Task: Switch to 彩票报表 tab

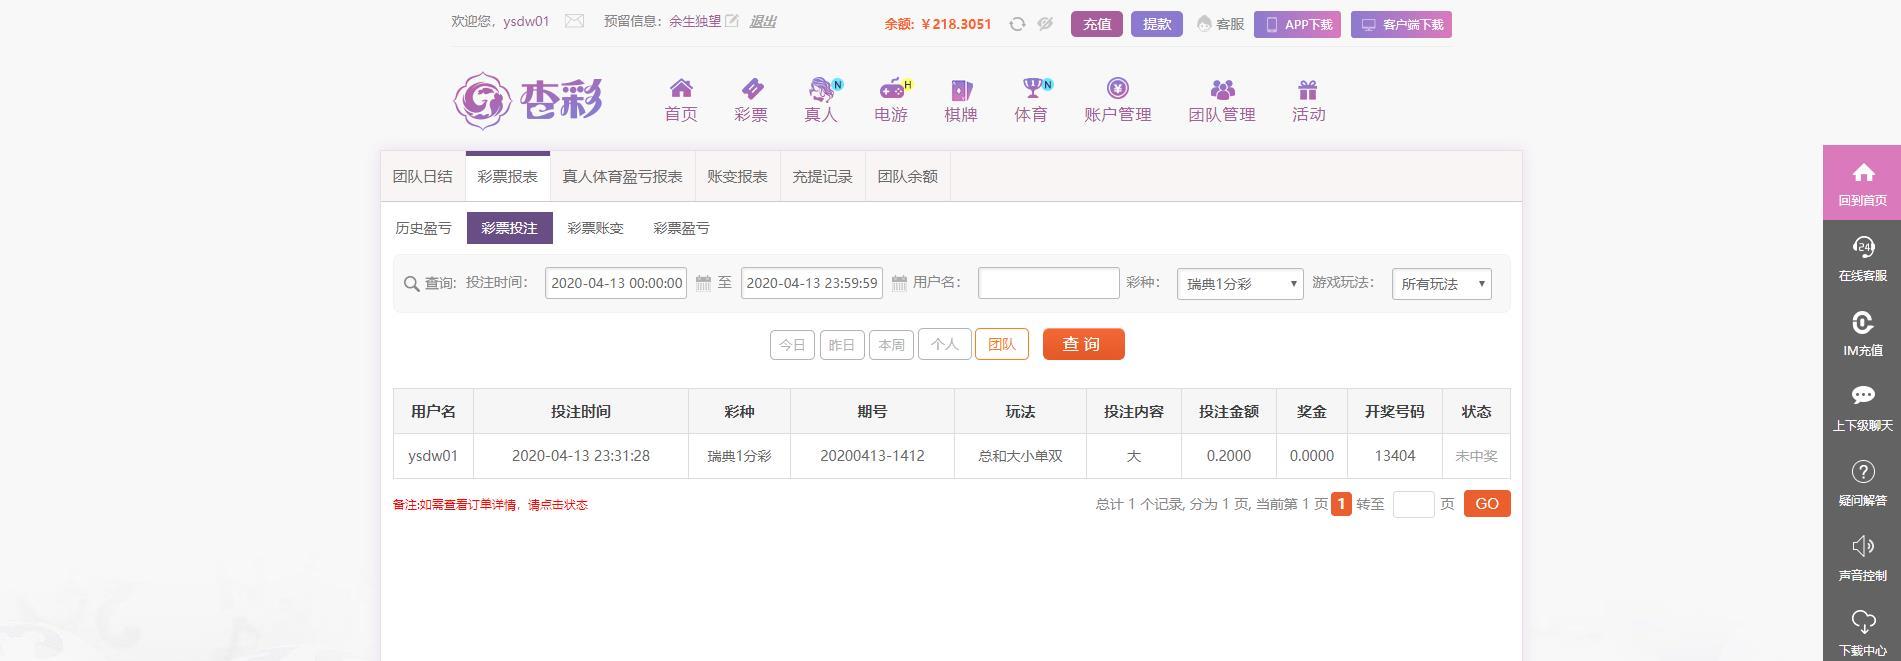Action: pos(507,176)
